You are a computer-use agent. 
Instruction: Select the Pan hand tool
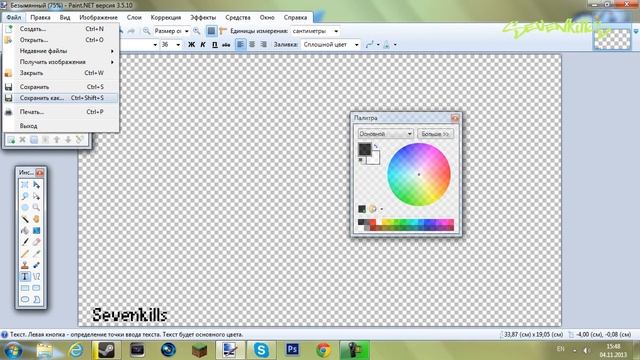36,219
